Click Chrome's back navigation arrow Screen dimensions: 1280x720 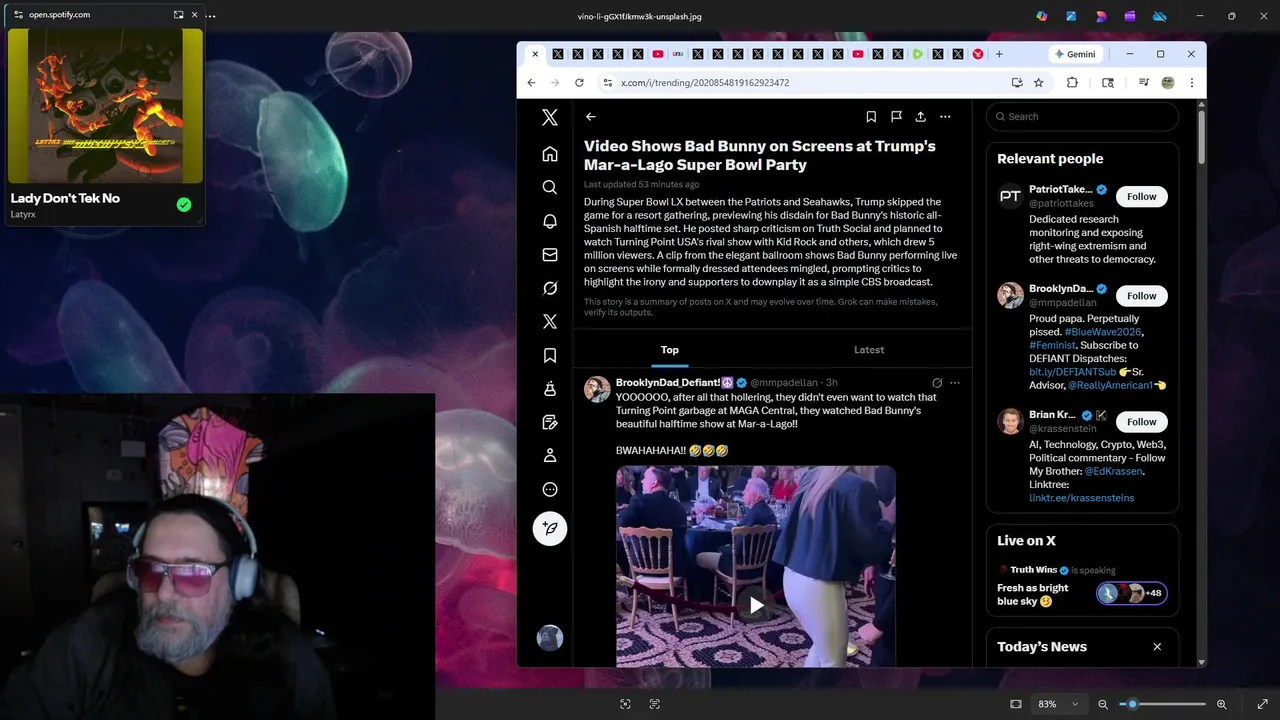tap(531, 83)
